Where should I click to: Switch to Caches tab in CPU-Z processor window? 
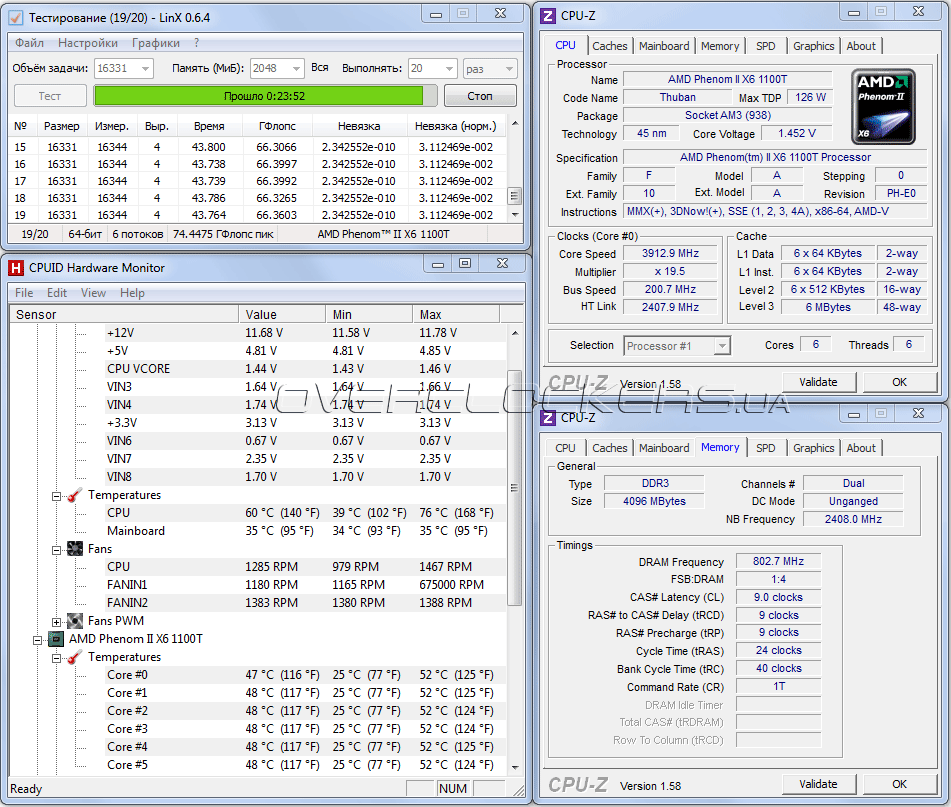[x=609, y=45]
